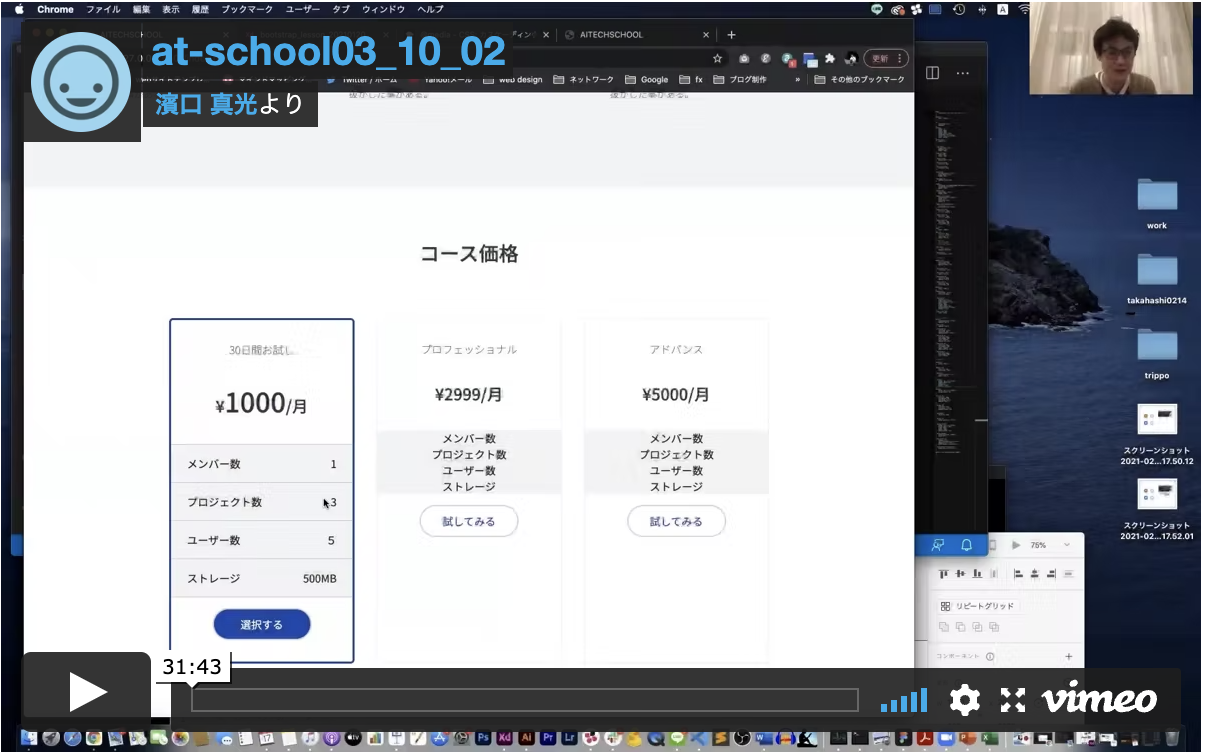Viewport: 1210px width, 754px height.
Task: Open the Chrome extensions puzzle icon
Action: tap(829, 58)
